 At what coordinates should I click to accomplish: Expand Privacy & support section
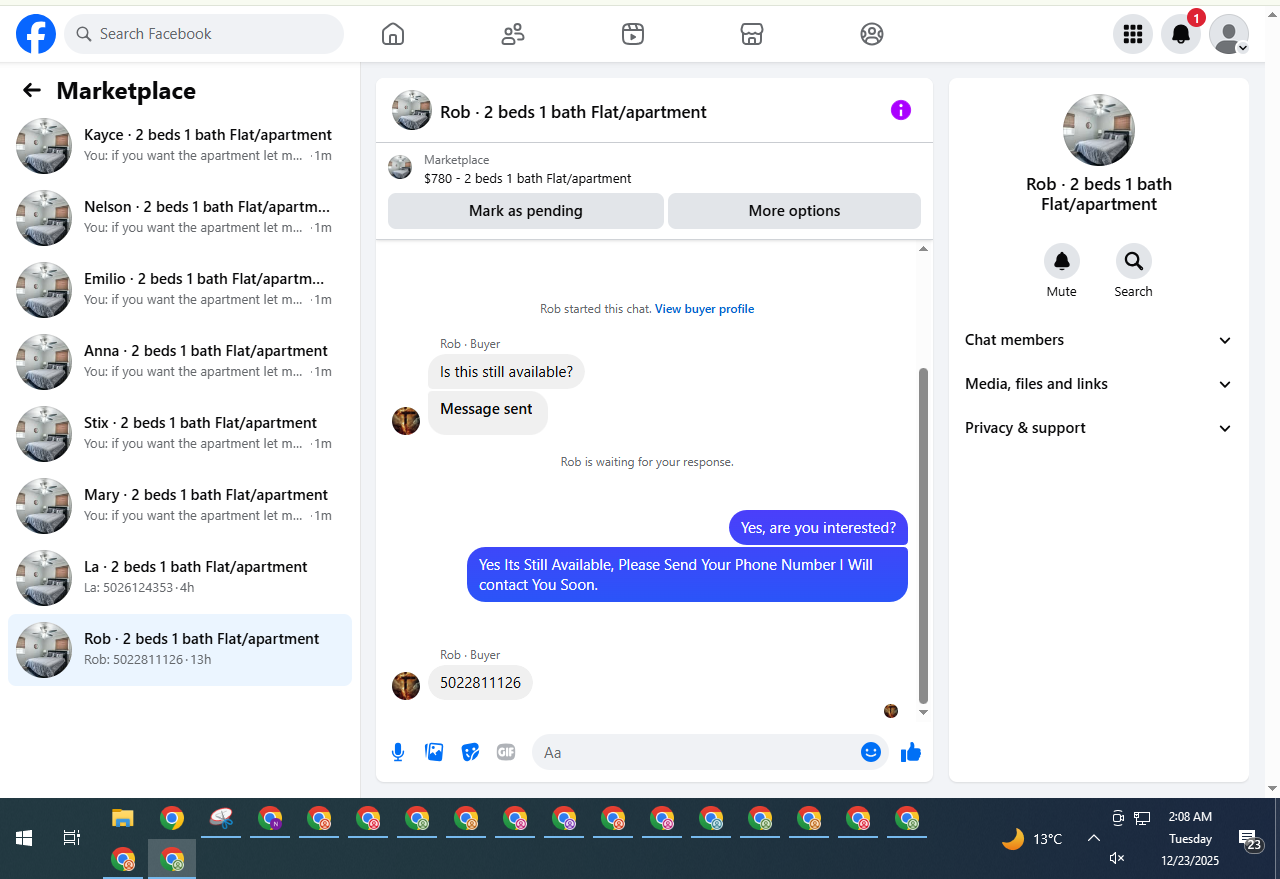coord(1099,428)
